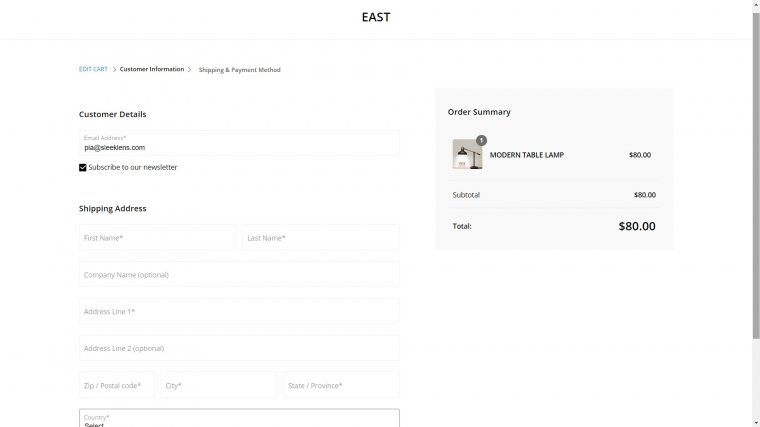This screenshot has width=760, height=427.
Task: Click the EAST store logo
Action: (376, 17)
